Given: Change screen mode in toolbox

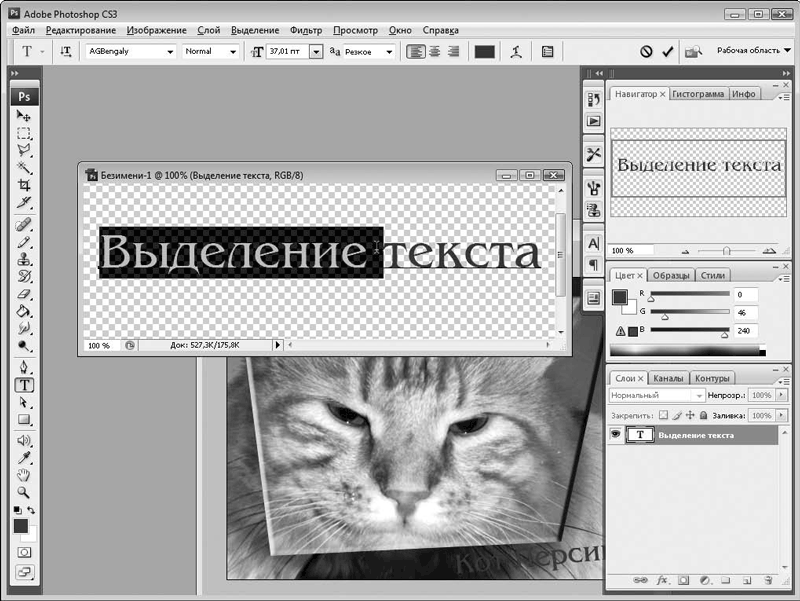Looking at the screenshot, I should point(24,572).
